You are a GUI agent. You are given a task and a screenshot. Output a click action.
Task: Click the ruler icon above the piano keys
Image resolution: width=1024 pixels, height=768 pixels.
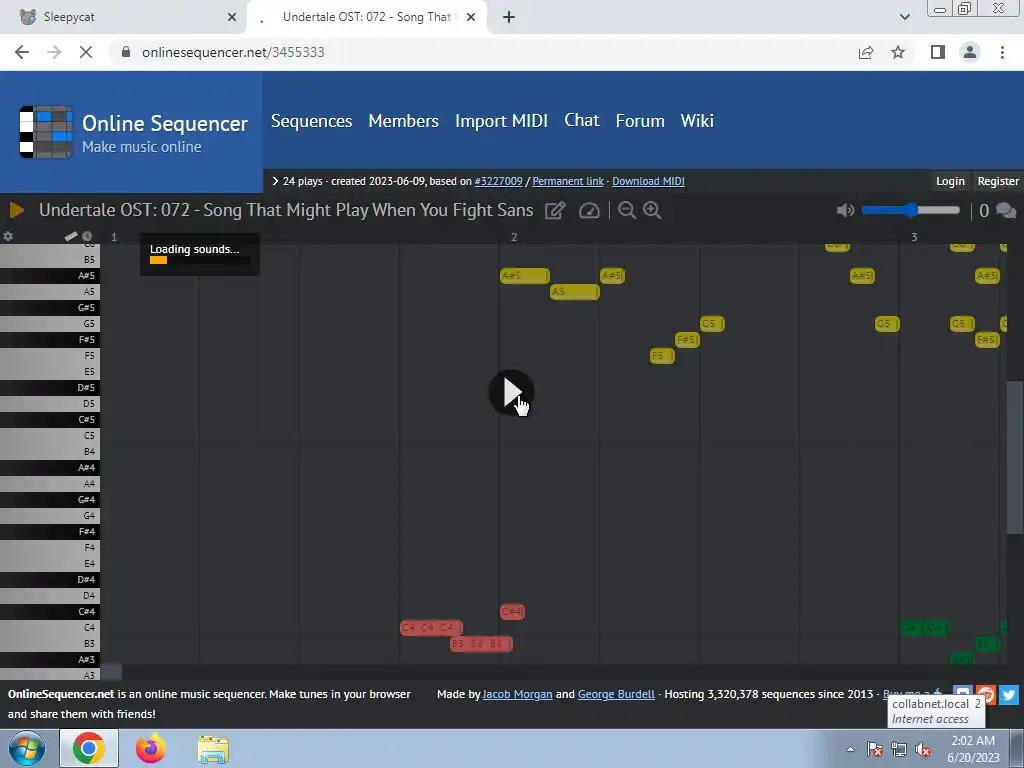tap(71, 236)
